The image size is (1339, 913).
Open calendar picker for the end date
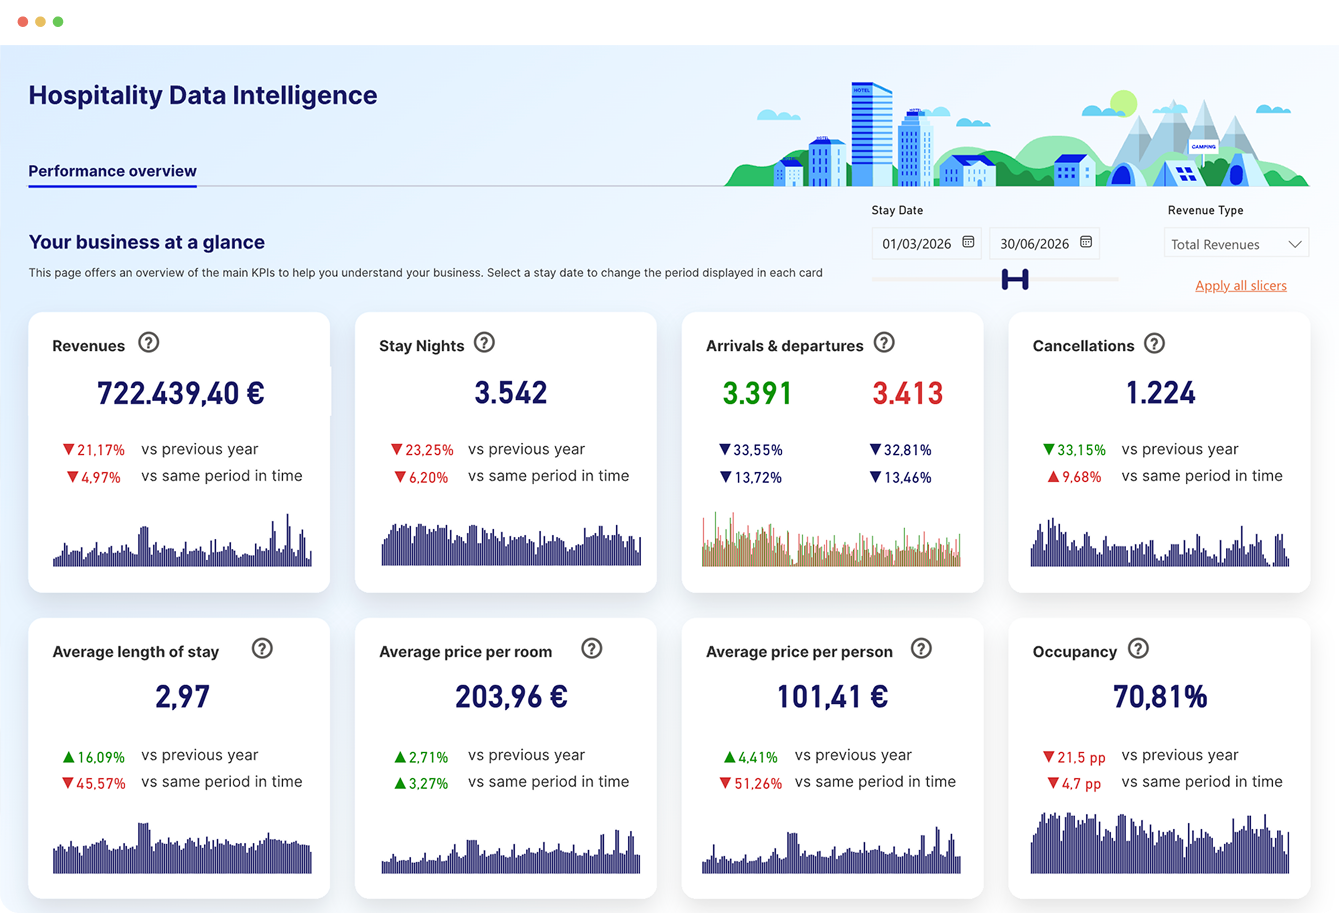click(1085, 243)
